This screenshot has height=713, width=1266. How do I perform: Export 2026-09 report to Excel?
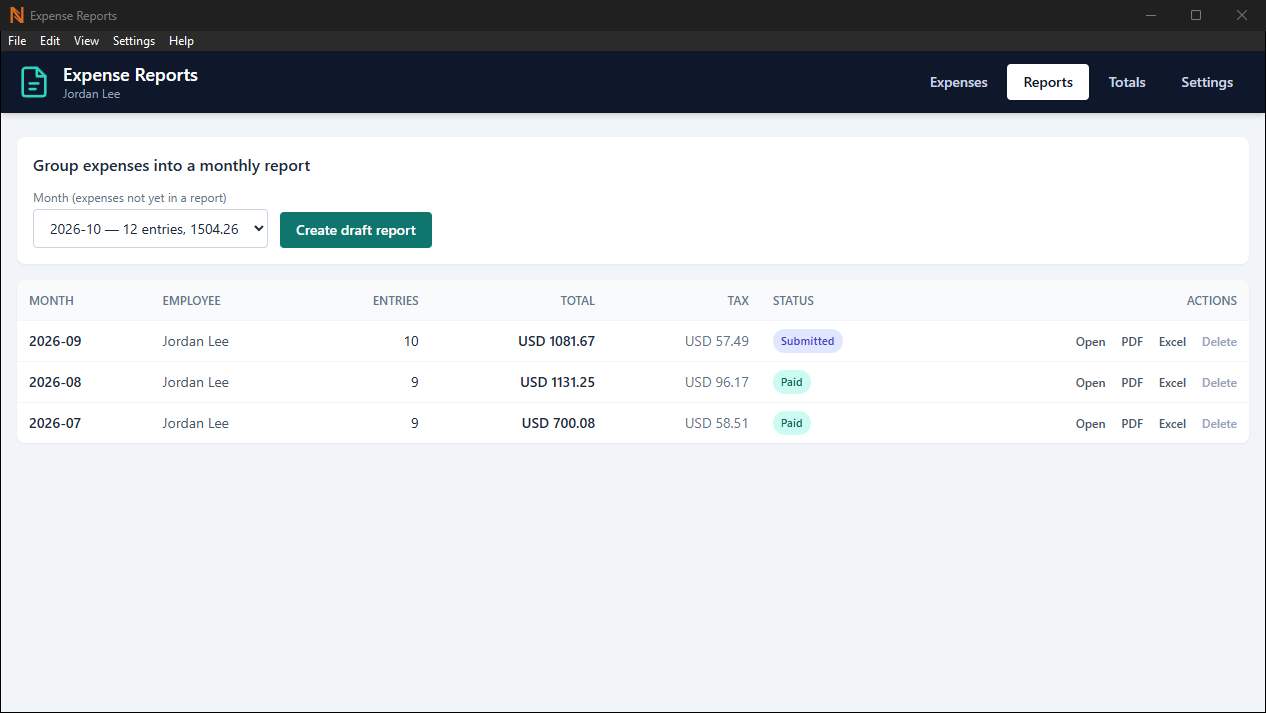tap(1172, 342)
